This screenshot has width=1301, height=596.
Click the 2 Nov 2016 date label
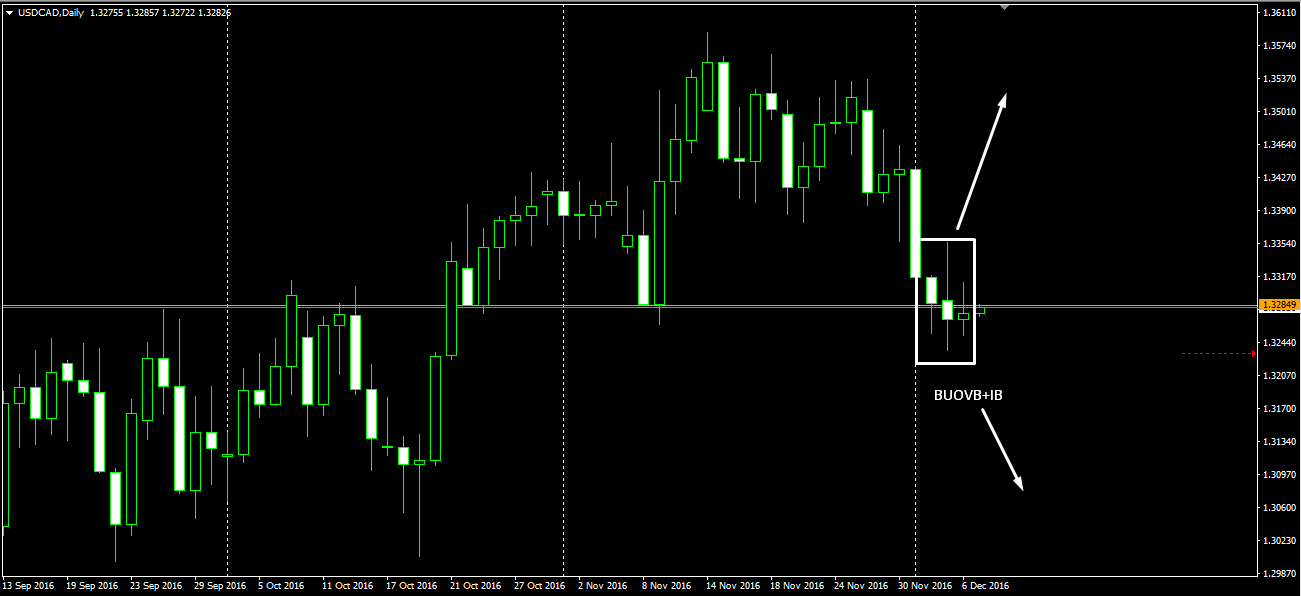(x=602, y=586)
